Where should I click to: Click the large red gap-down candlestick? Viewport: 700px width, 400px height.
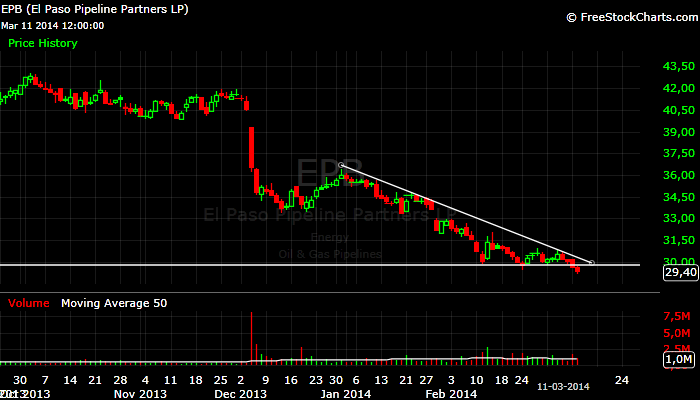pyautogui.click(x=251, y=148)
